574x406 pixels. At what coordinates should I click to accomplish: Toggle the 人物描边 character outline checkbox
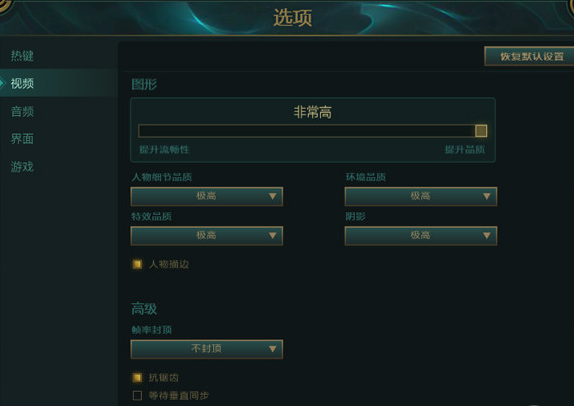[137, 264]
